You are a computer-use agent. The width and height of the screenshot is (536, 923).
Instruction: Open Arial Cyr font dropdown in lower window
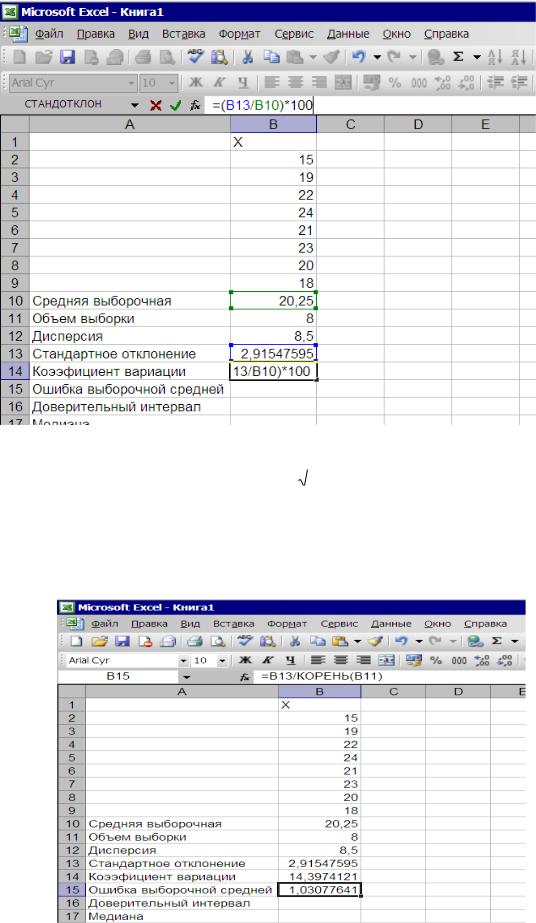pyautogui.click(x=184, y=660)
